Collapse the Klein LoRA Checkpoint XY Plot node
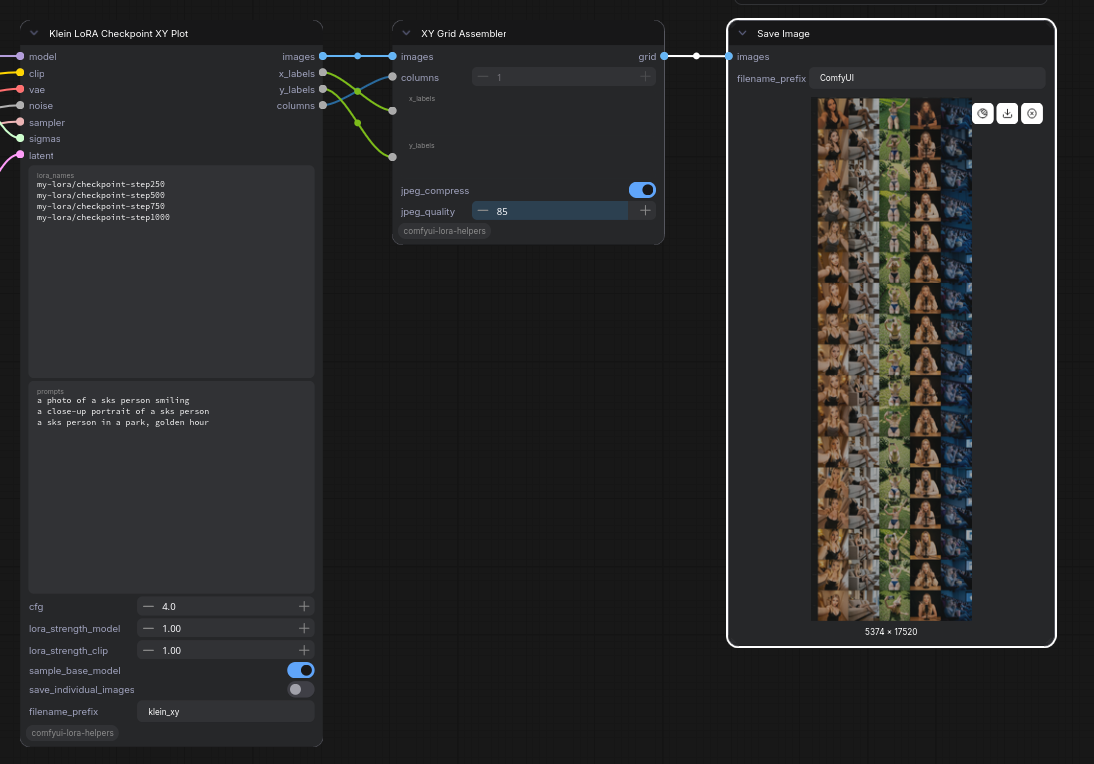Image resolution: width=1094 pixels, height=764 pixels. coord(33,33)
